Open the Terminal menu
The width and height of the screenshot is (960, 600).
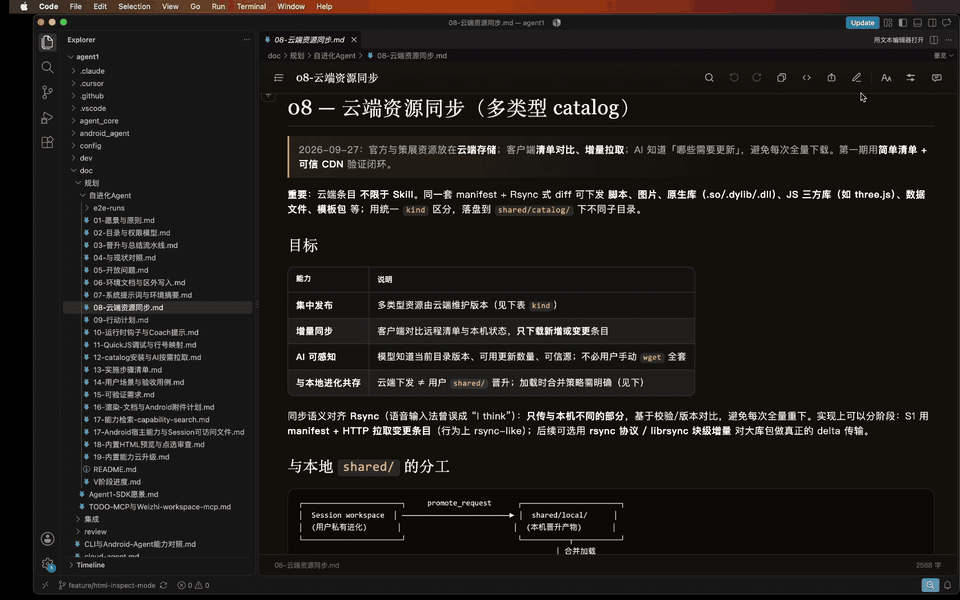coord(251,6)
